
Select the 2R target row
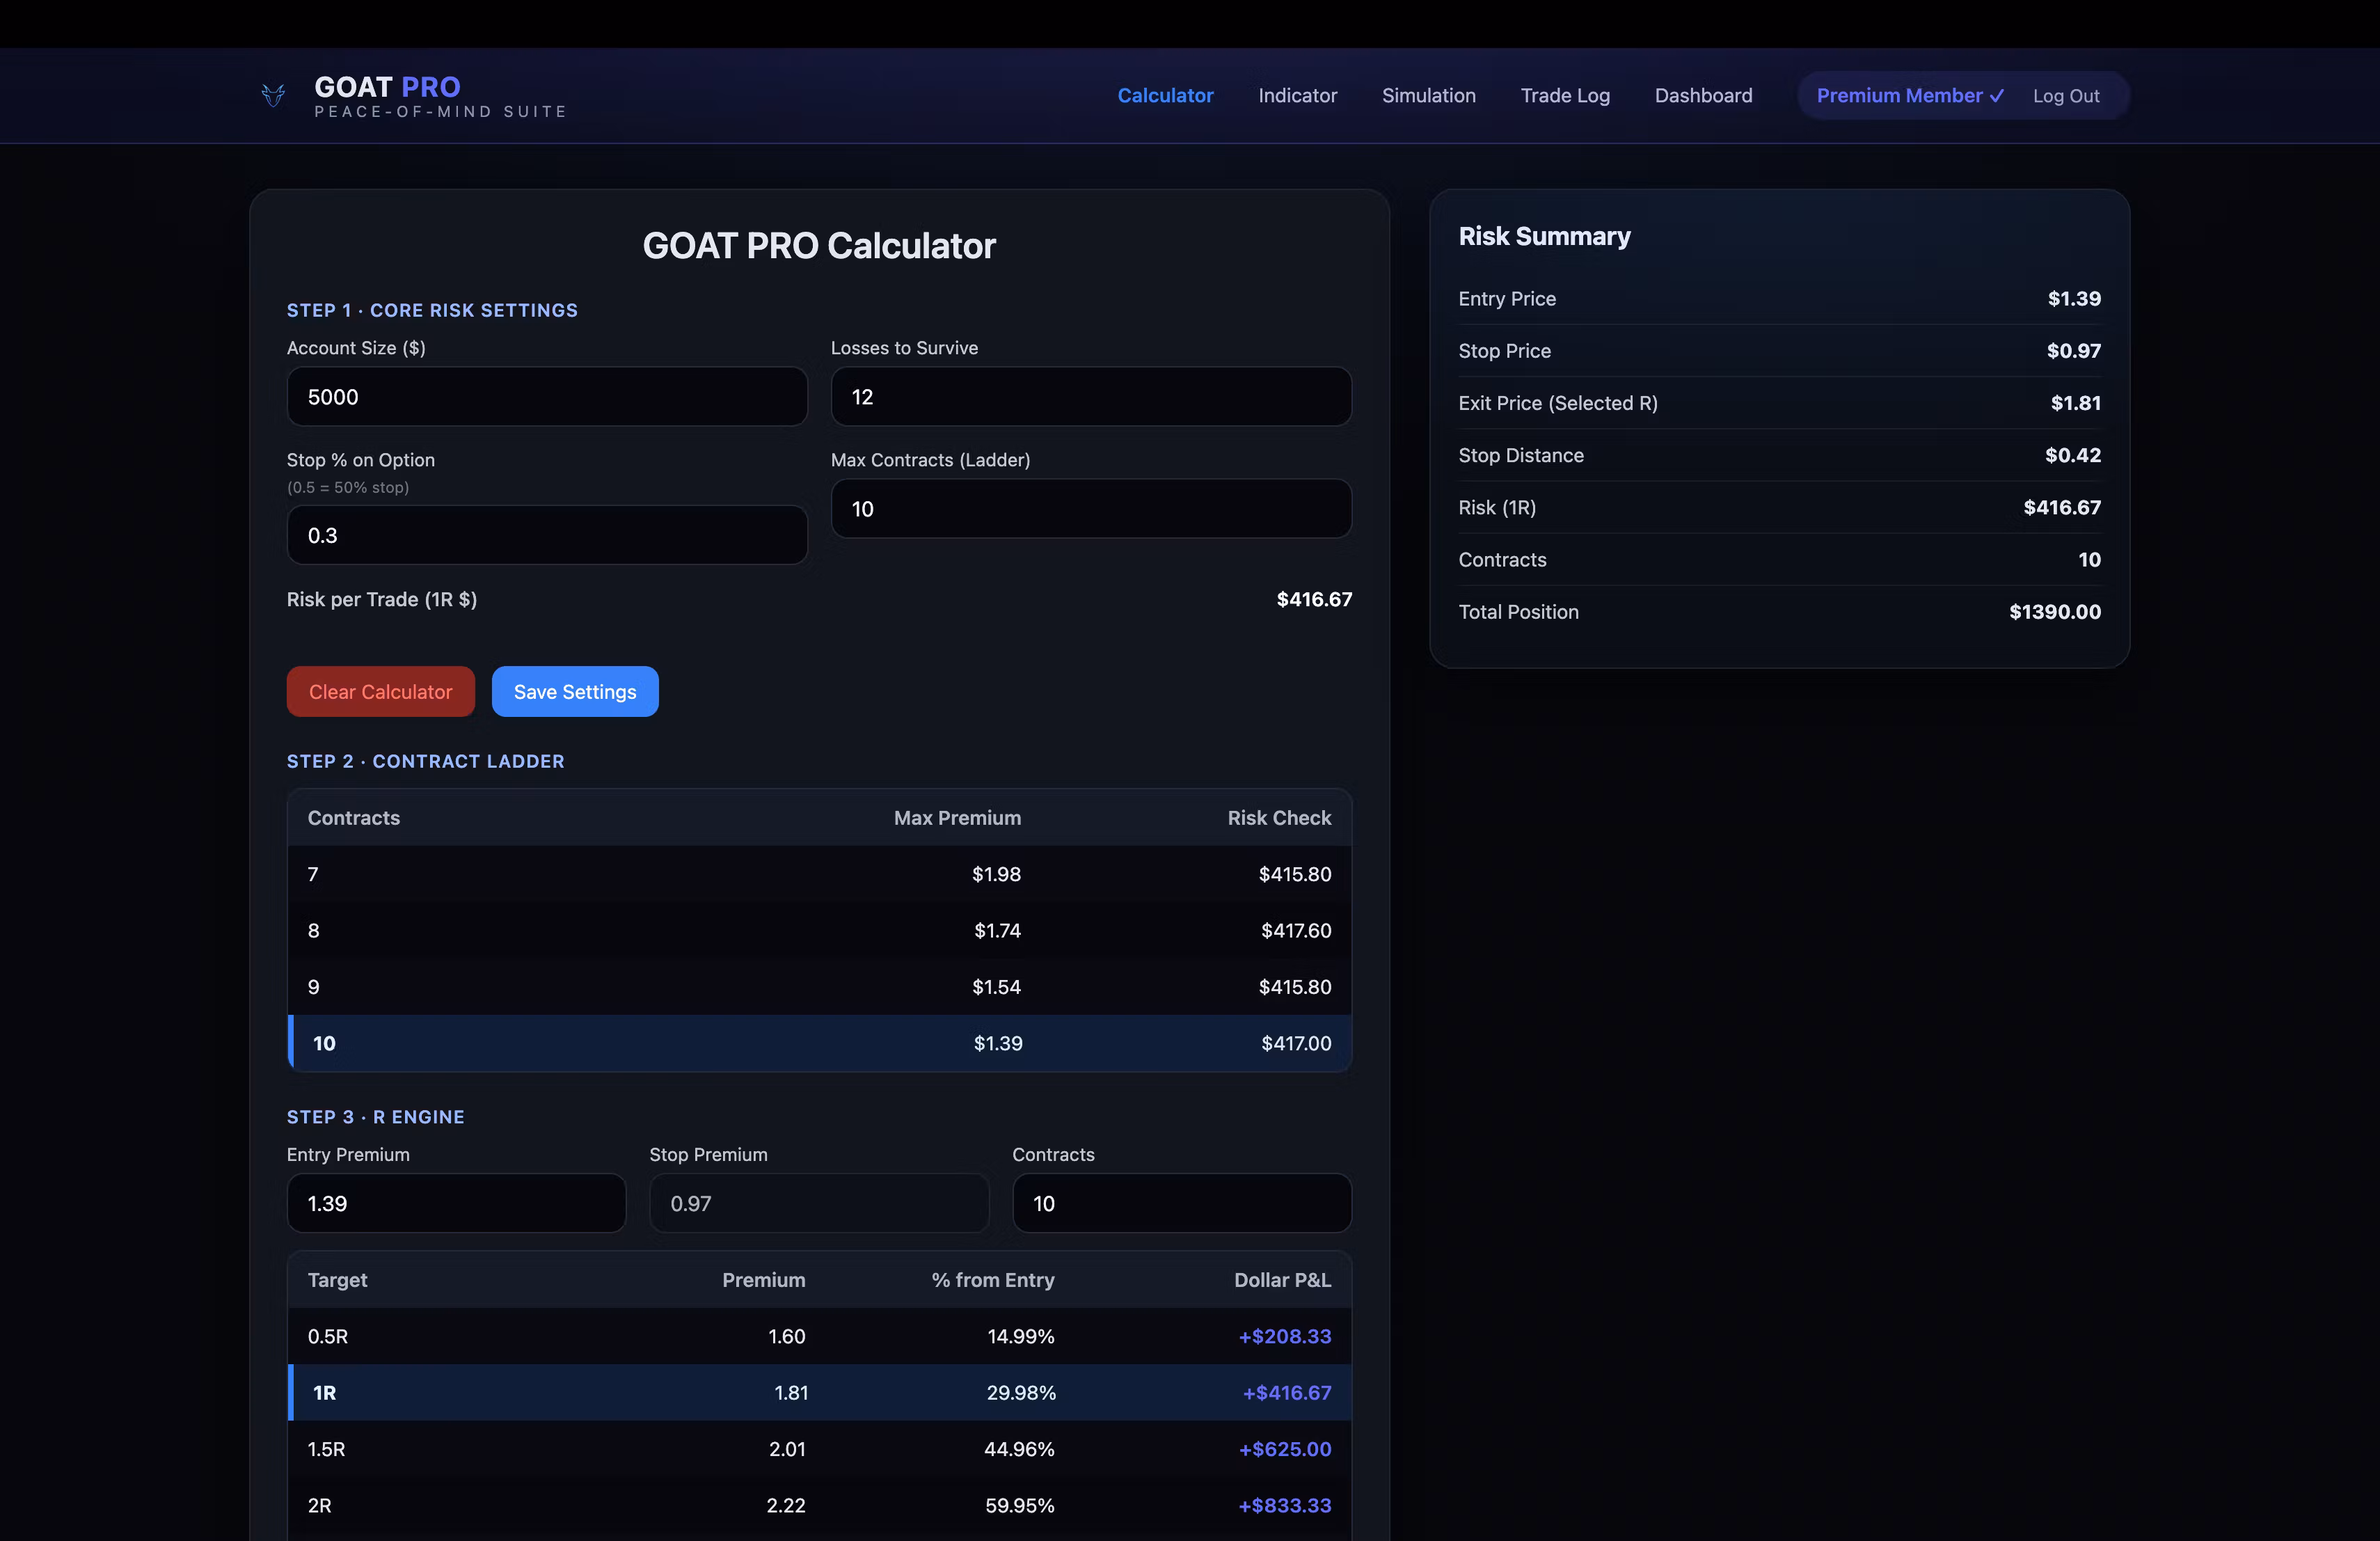click(x=819, y=1506)
